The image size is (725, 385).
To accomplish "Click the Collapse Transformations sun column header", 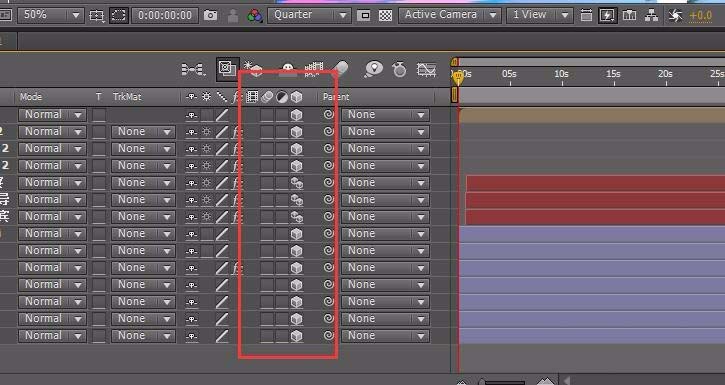I will pos(206,97).
